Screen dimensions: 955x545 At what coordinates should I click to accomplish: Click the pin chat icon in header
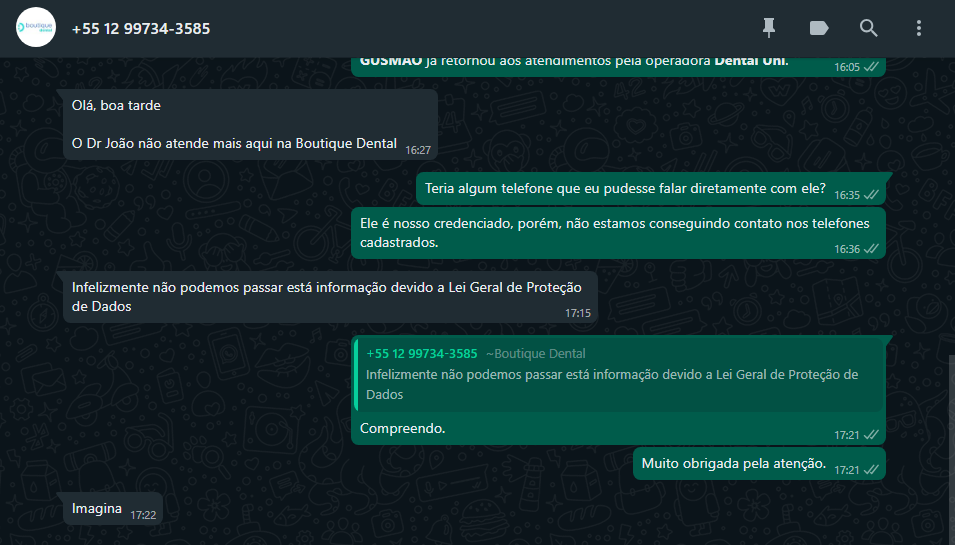click(x=769, y=28)
